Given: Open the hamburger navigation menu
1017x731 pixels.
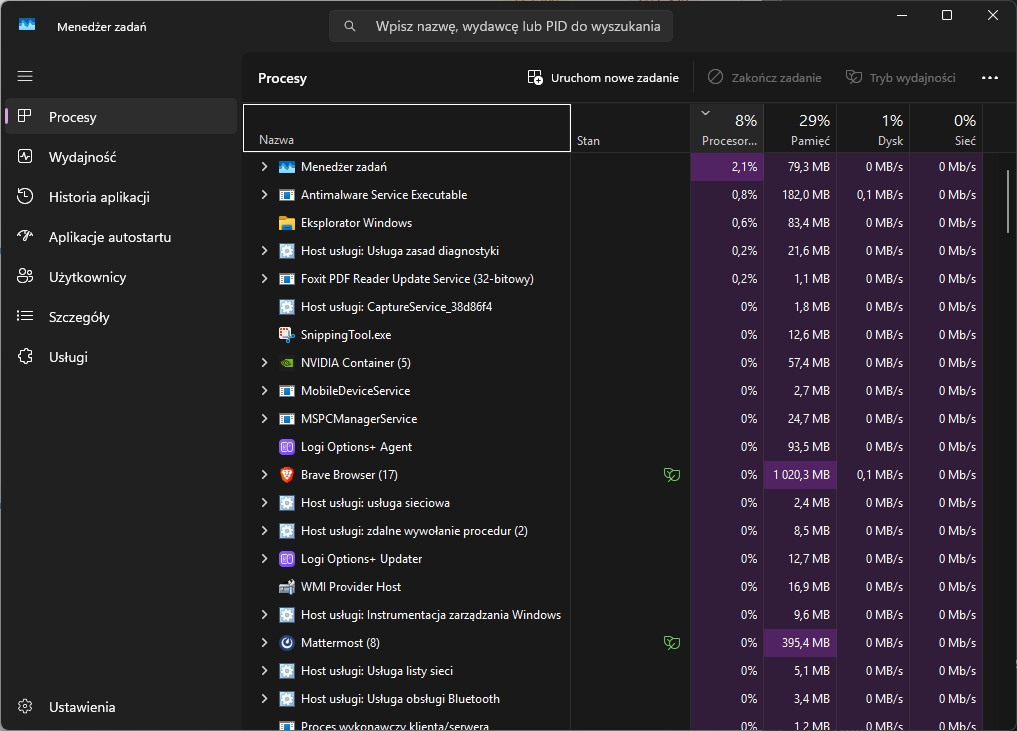Looking at the screenshot, I should 26,77.
